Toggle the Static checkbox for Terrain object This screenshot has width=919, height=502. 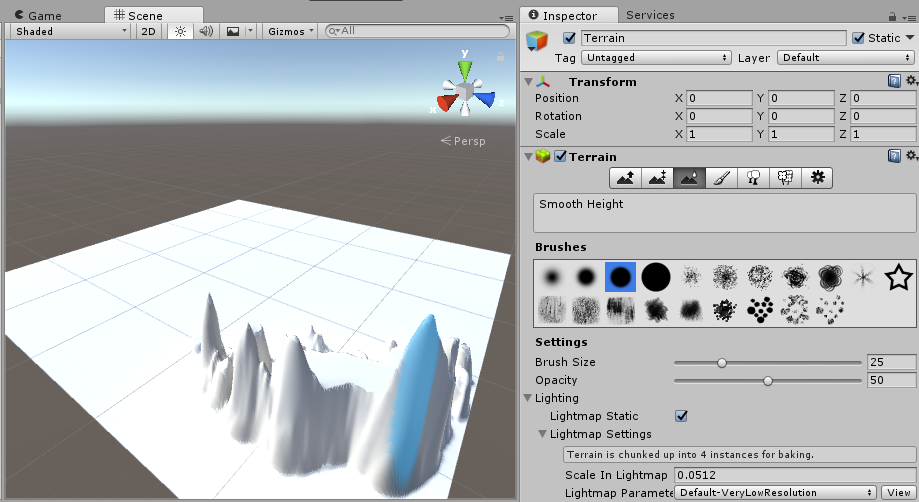click(x=858, y=38)
